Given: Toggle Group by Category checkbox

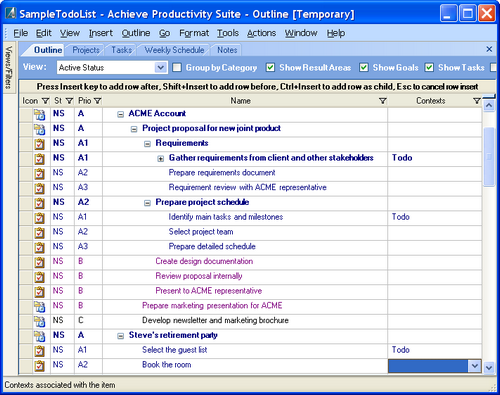Looking at the screenshot, I should pyautogui.click(x=177, y=68).
